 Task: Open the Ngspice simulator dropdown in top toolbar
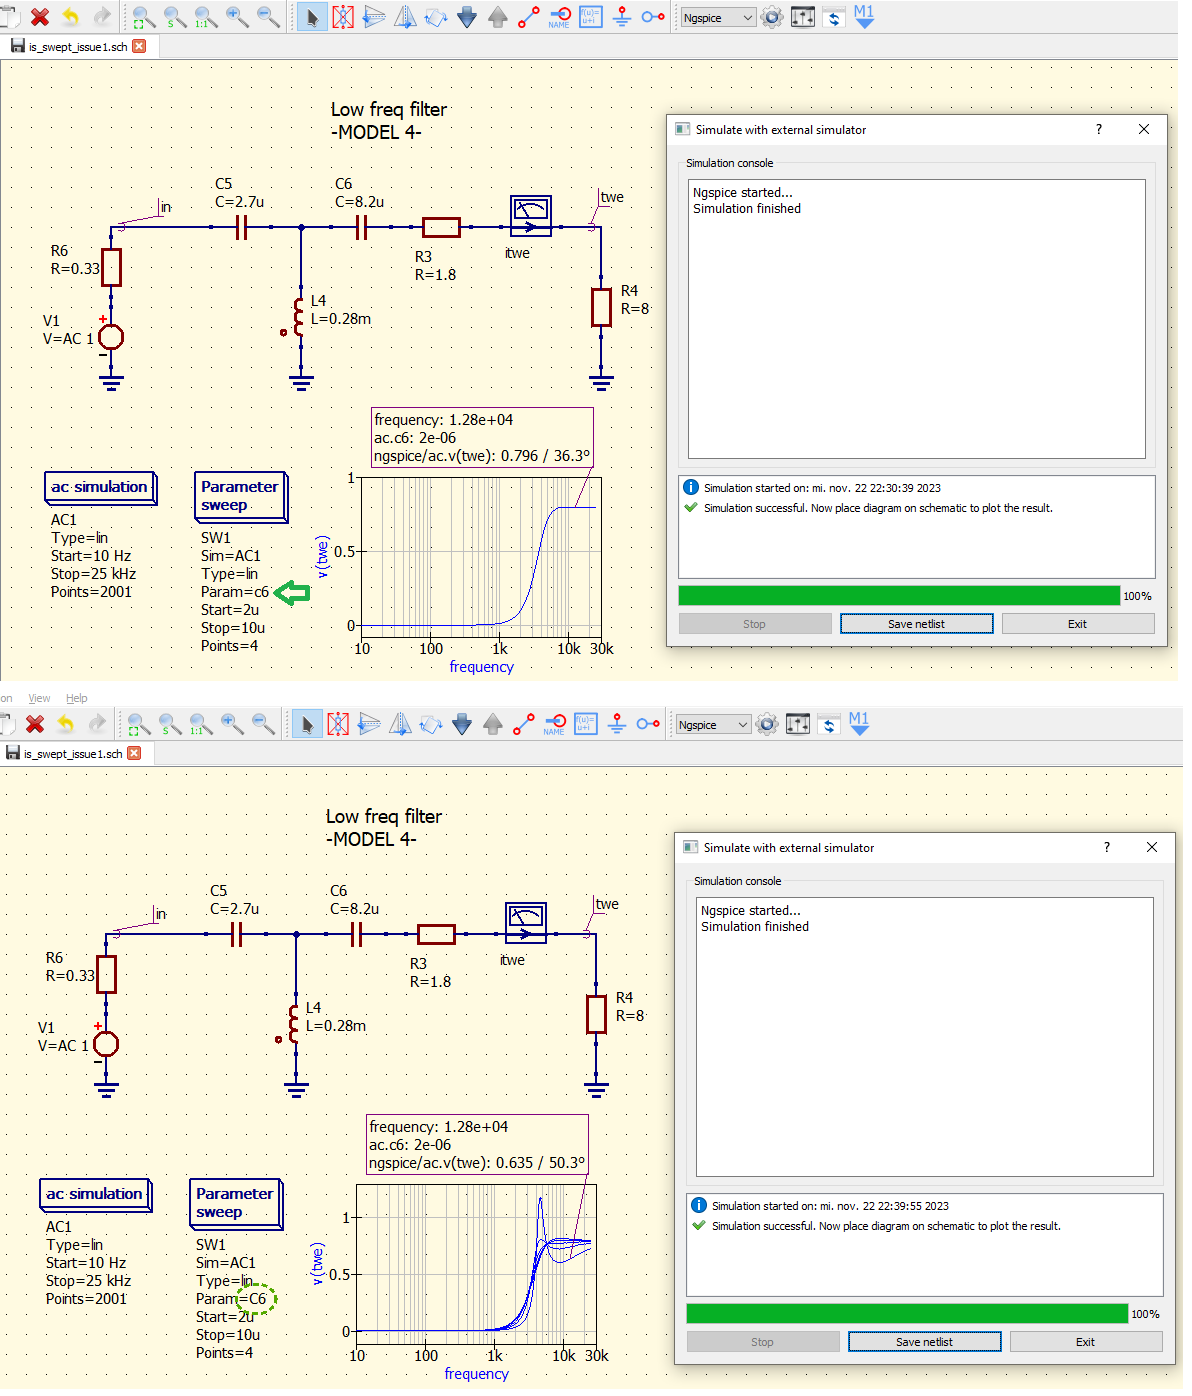click(x=717, y=17)
